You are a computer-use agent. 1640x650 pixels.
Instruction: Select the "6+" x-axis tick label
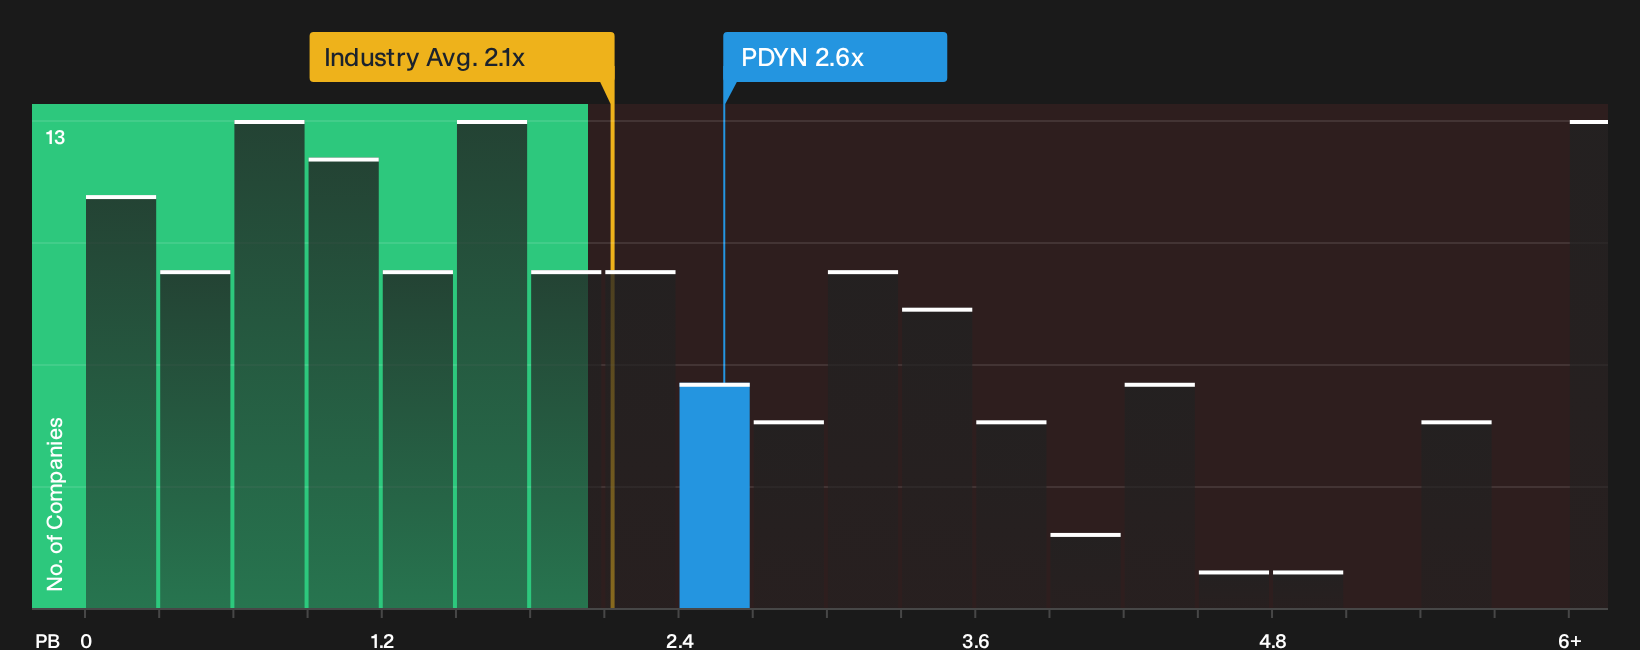[1570, 641]
